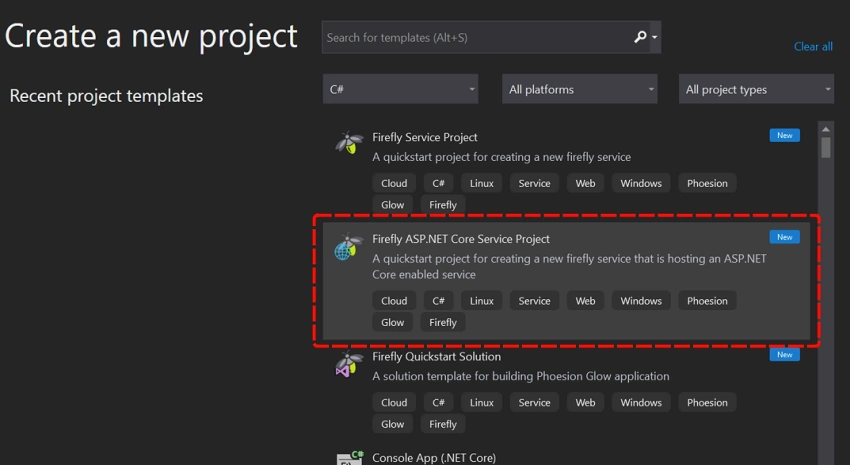Select Console App (.NET Core) template
Image resolution: width=850 pixels, height=465 pixels.
[x=434, y=458]
